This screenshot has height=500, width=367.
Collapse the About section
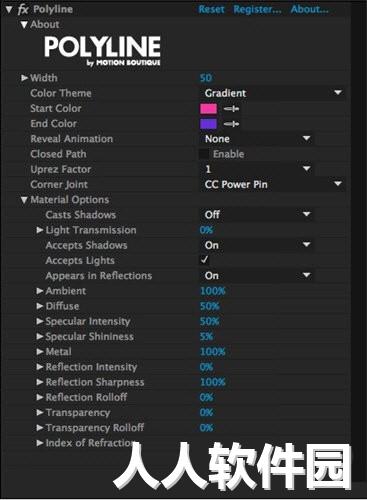coord(24,25)
